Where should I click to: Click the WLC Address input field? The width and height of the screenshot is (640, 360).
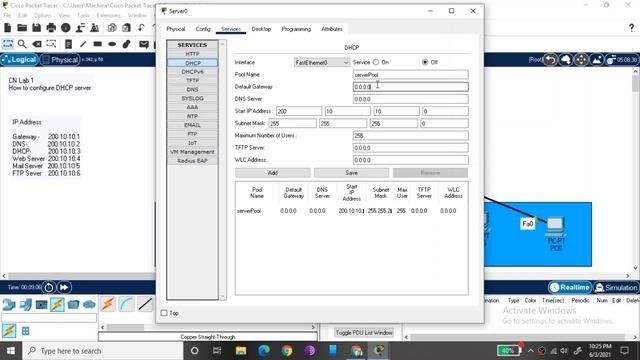[410, 160]
